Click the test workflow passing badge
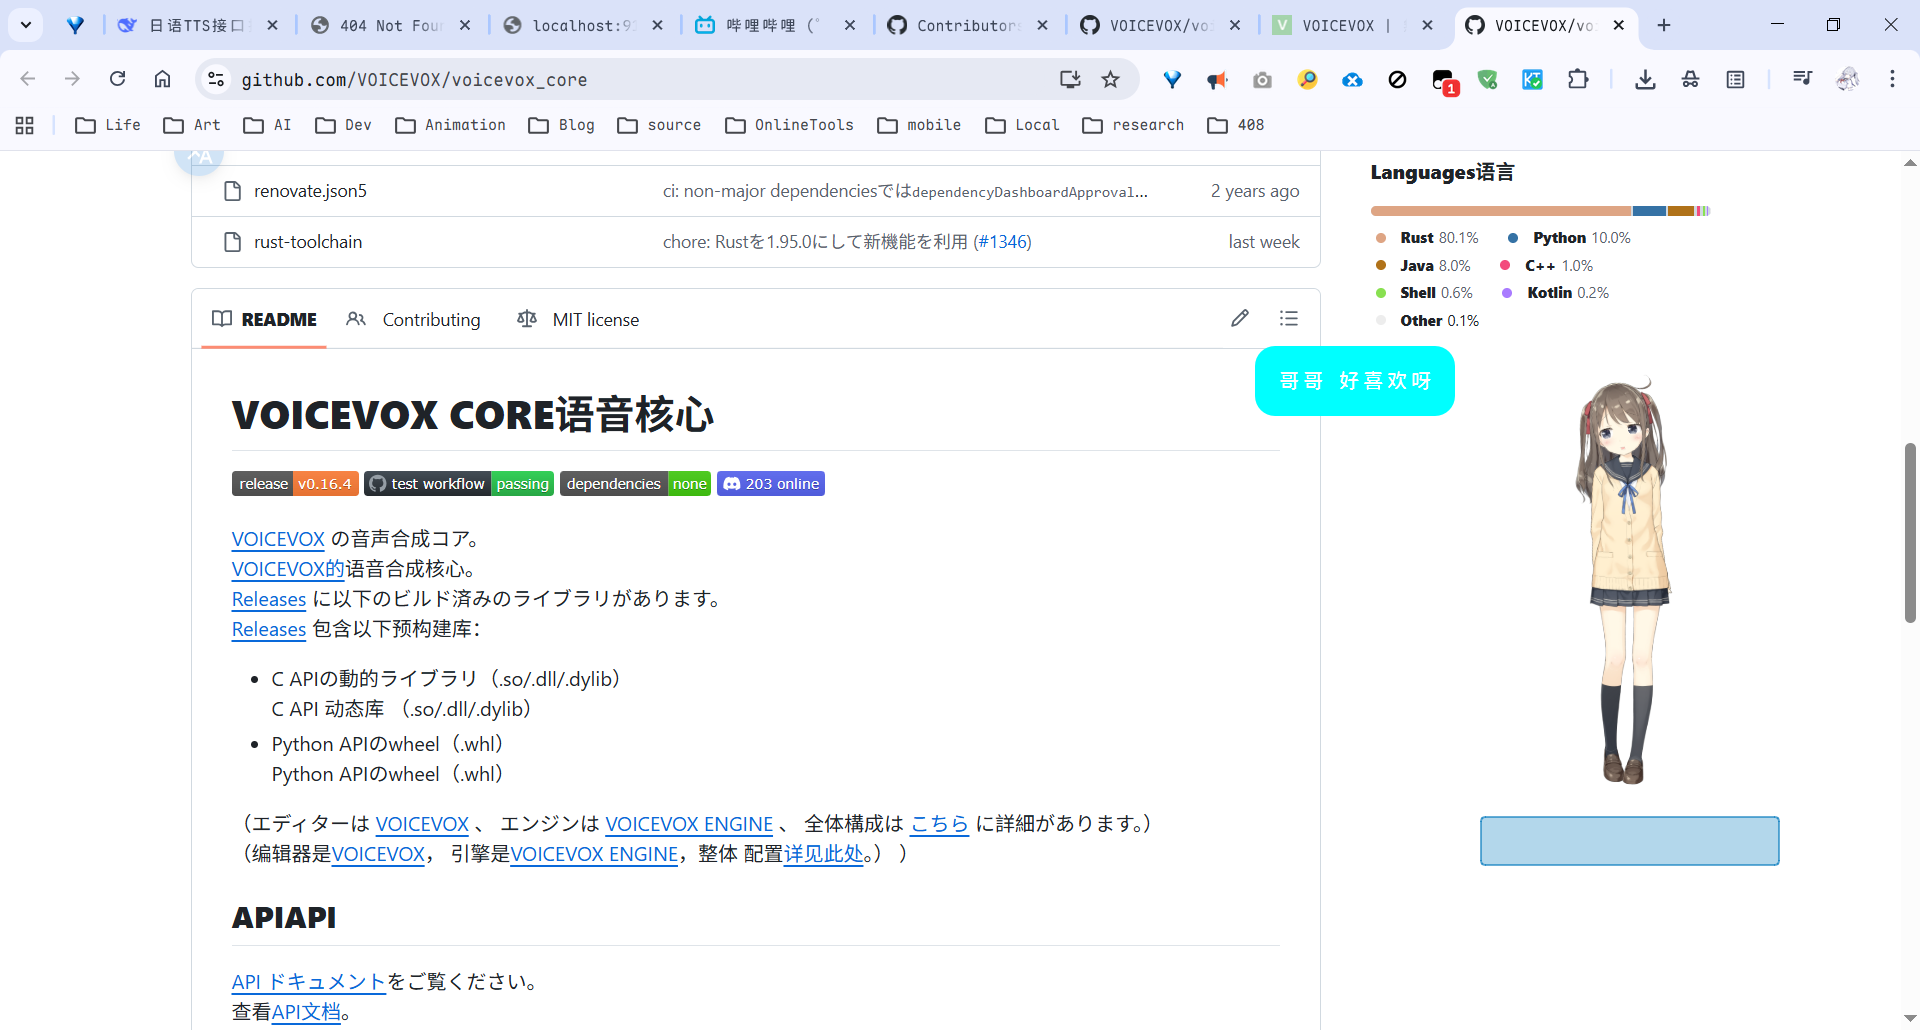The image size is (1920, 1030). (x=459, y=484)
